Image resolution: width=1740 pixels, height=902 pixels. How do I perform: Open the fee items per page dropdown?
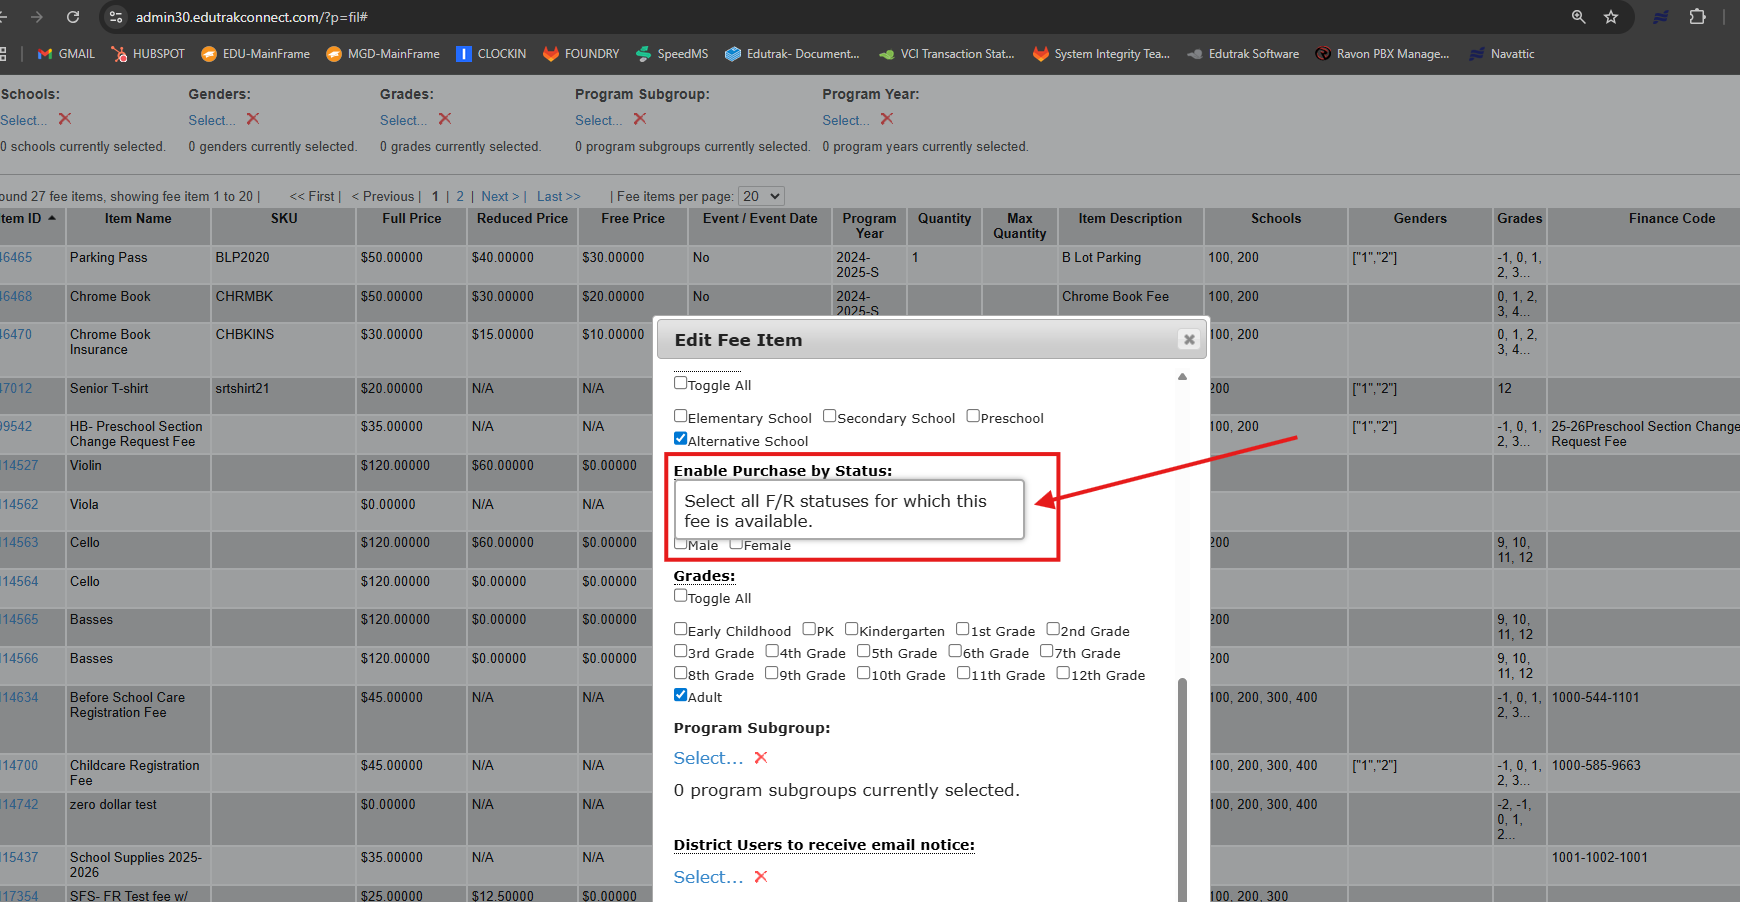tap(761, 197)
